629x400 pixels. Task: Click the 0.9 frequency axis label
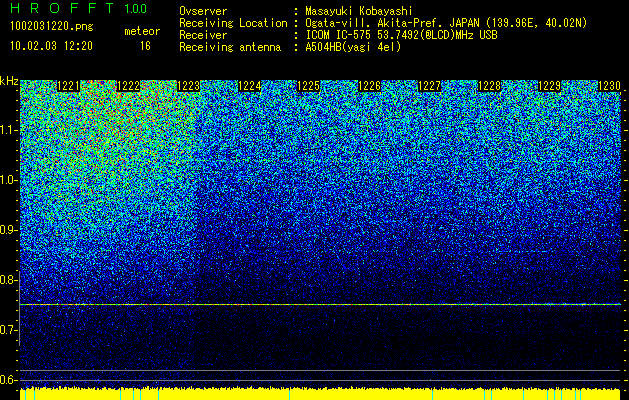(x=8, y=230)
